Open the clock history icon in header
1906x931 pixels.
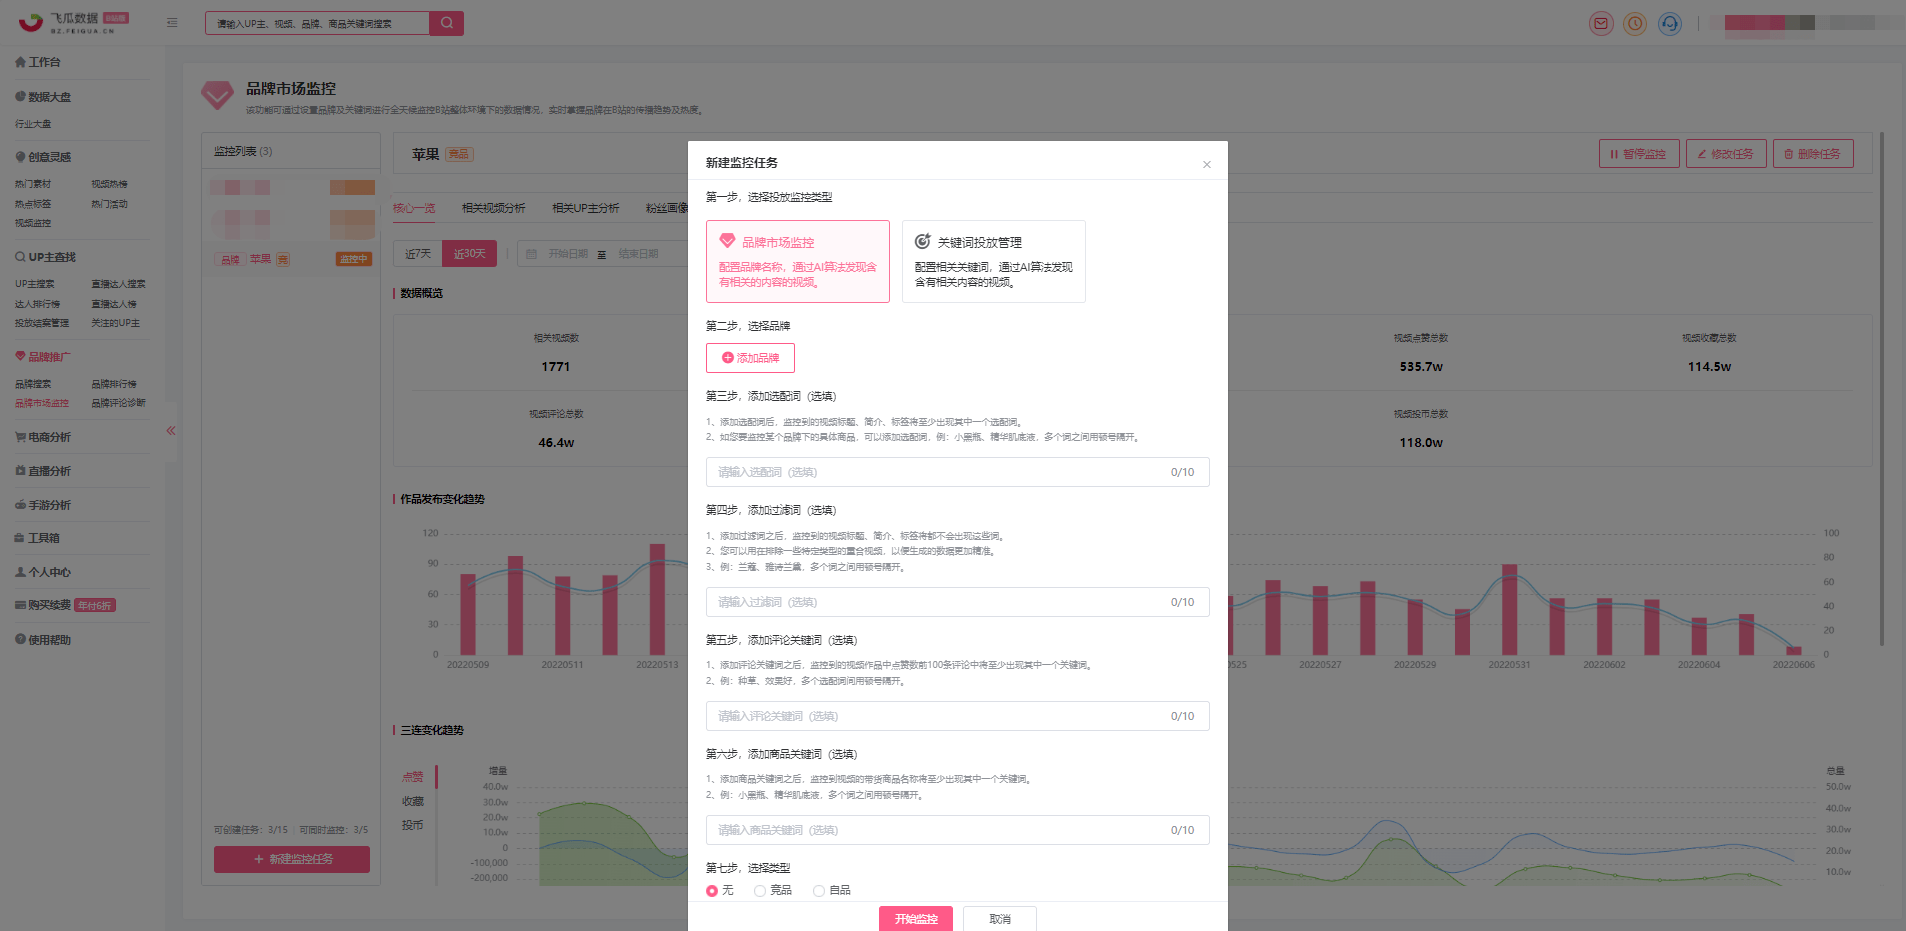coord(1635,23)
